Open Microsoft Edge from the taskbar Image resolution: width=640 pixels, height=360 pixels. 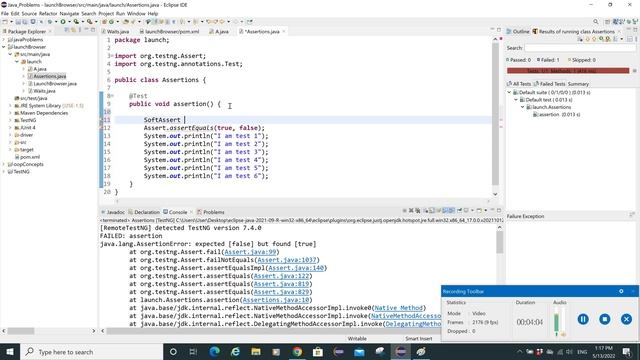[214, 351]
